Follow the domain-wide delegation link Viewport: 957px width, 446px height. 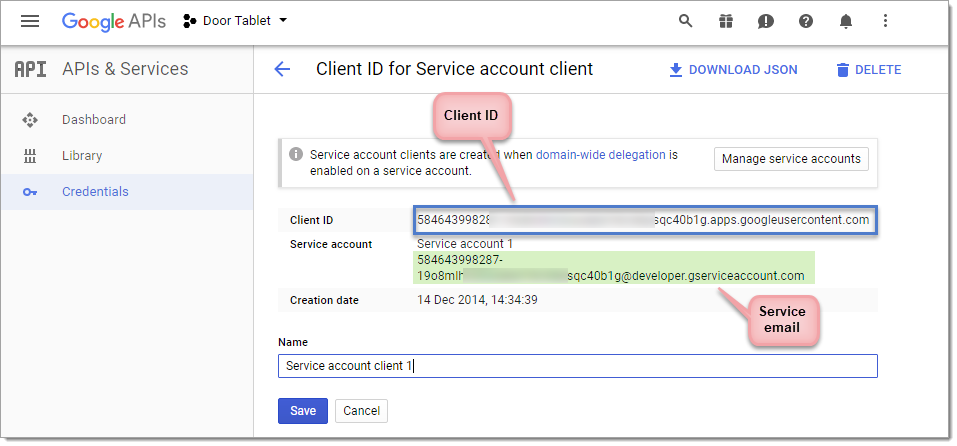pyautogui.click(x=601, y=155)
